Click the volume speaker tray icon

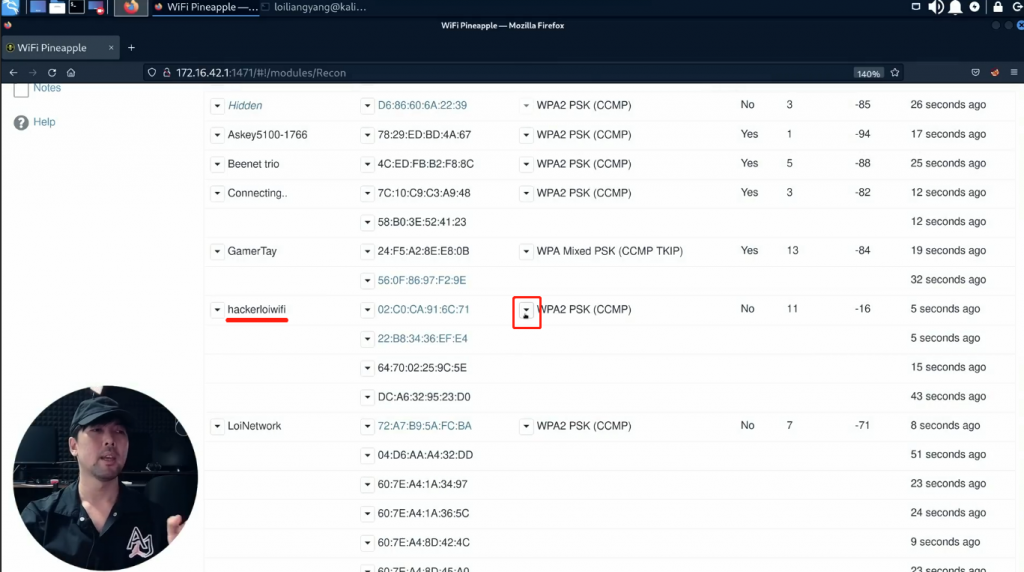point(935,7)
